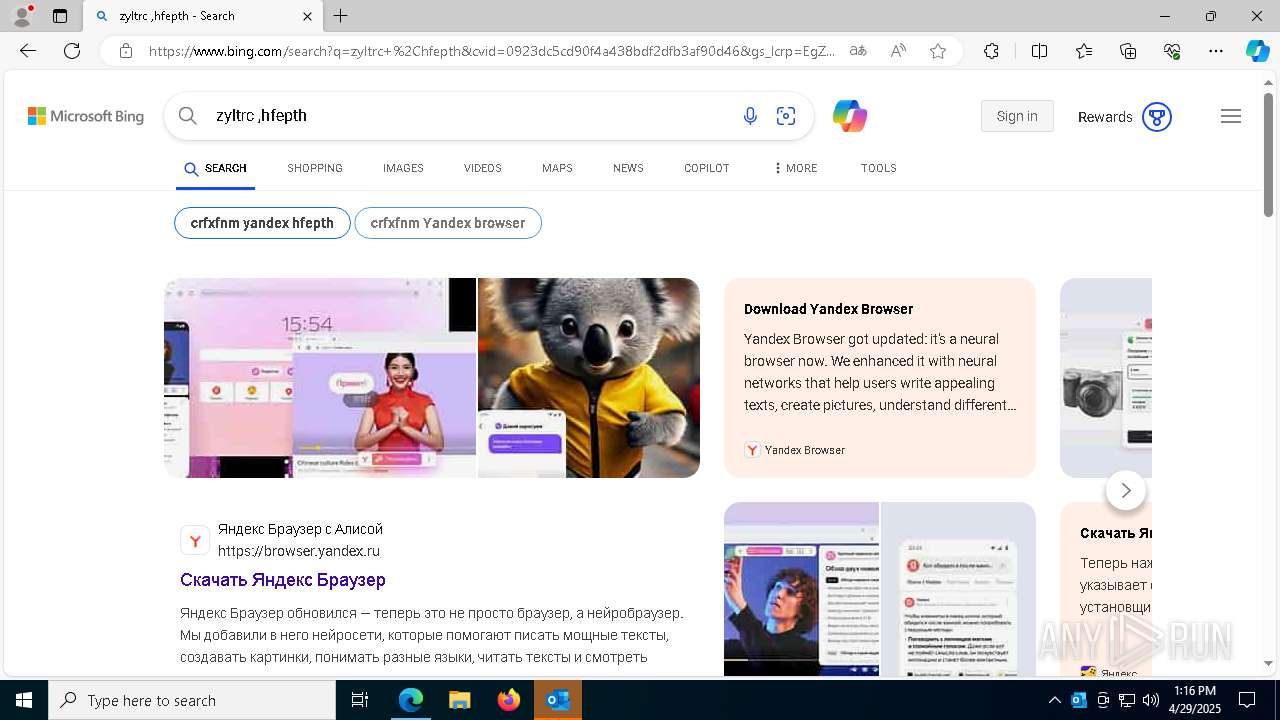Image resolution: width=1280 pixels, height=720 pixels.
Task: Open Browser essentials icon
Action: pyautogui.click(x=1172, y=51)
